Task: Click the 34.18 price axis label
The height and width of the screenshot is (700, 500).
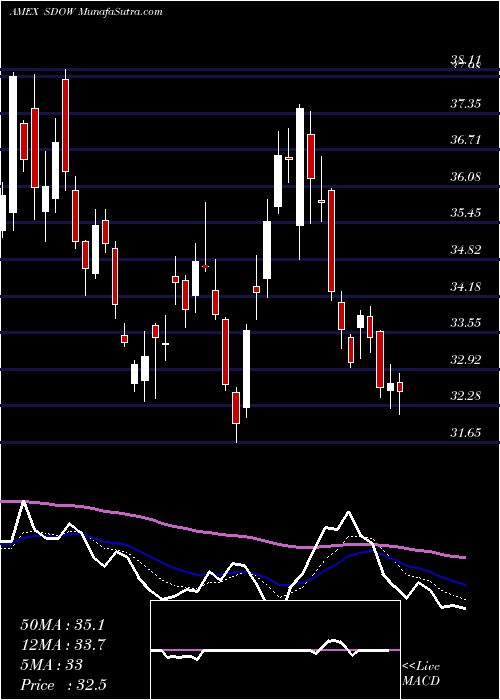Action: point(466,286)
